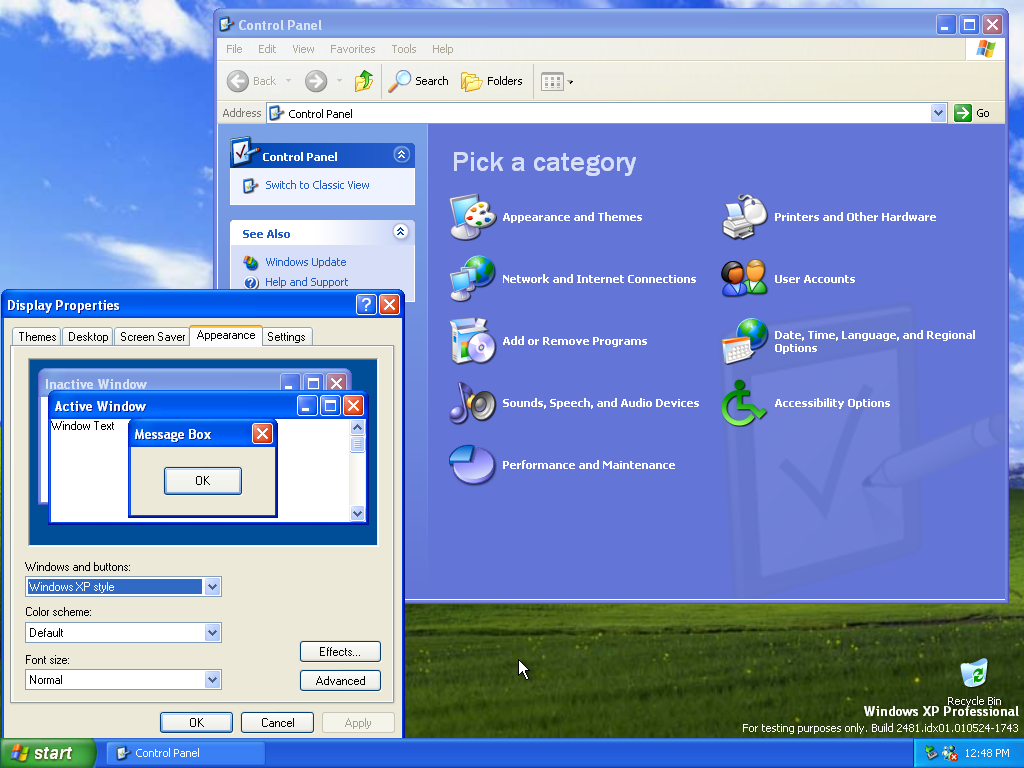1024x768 pixels.
Task: Click the Address bar input field
Action: point(599,113)
